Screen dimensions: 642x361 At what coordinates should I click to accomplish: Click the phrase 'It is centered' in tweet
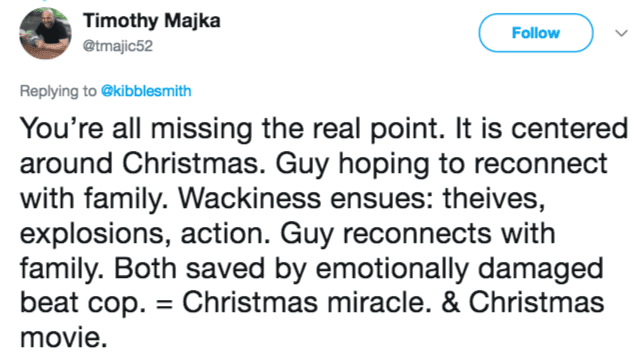pyautogui.click(x=541, y=129)
